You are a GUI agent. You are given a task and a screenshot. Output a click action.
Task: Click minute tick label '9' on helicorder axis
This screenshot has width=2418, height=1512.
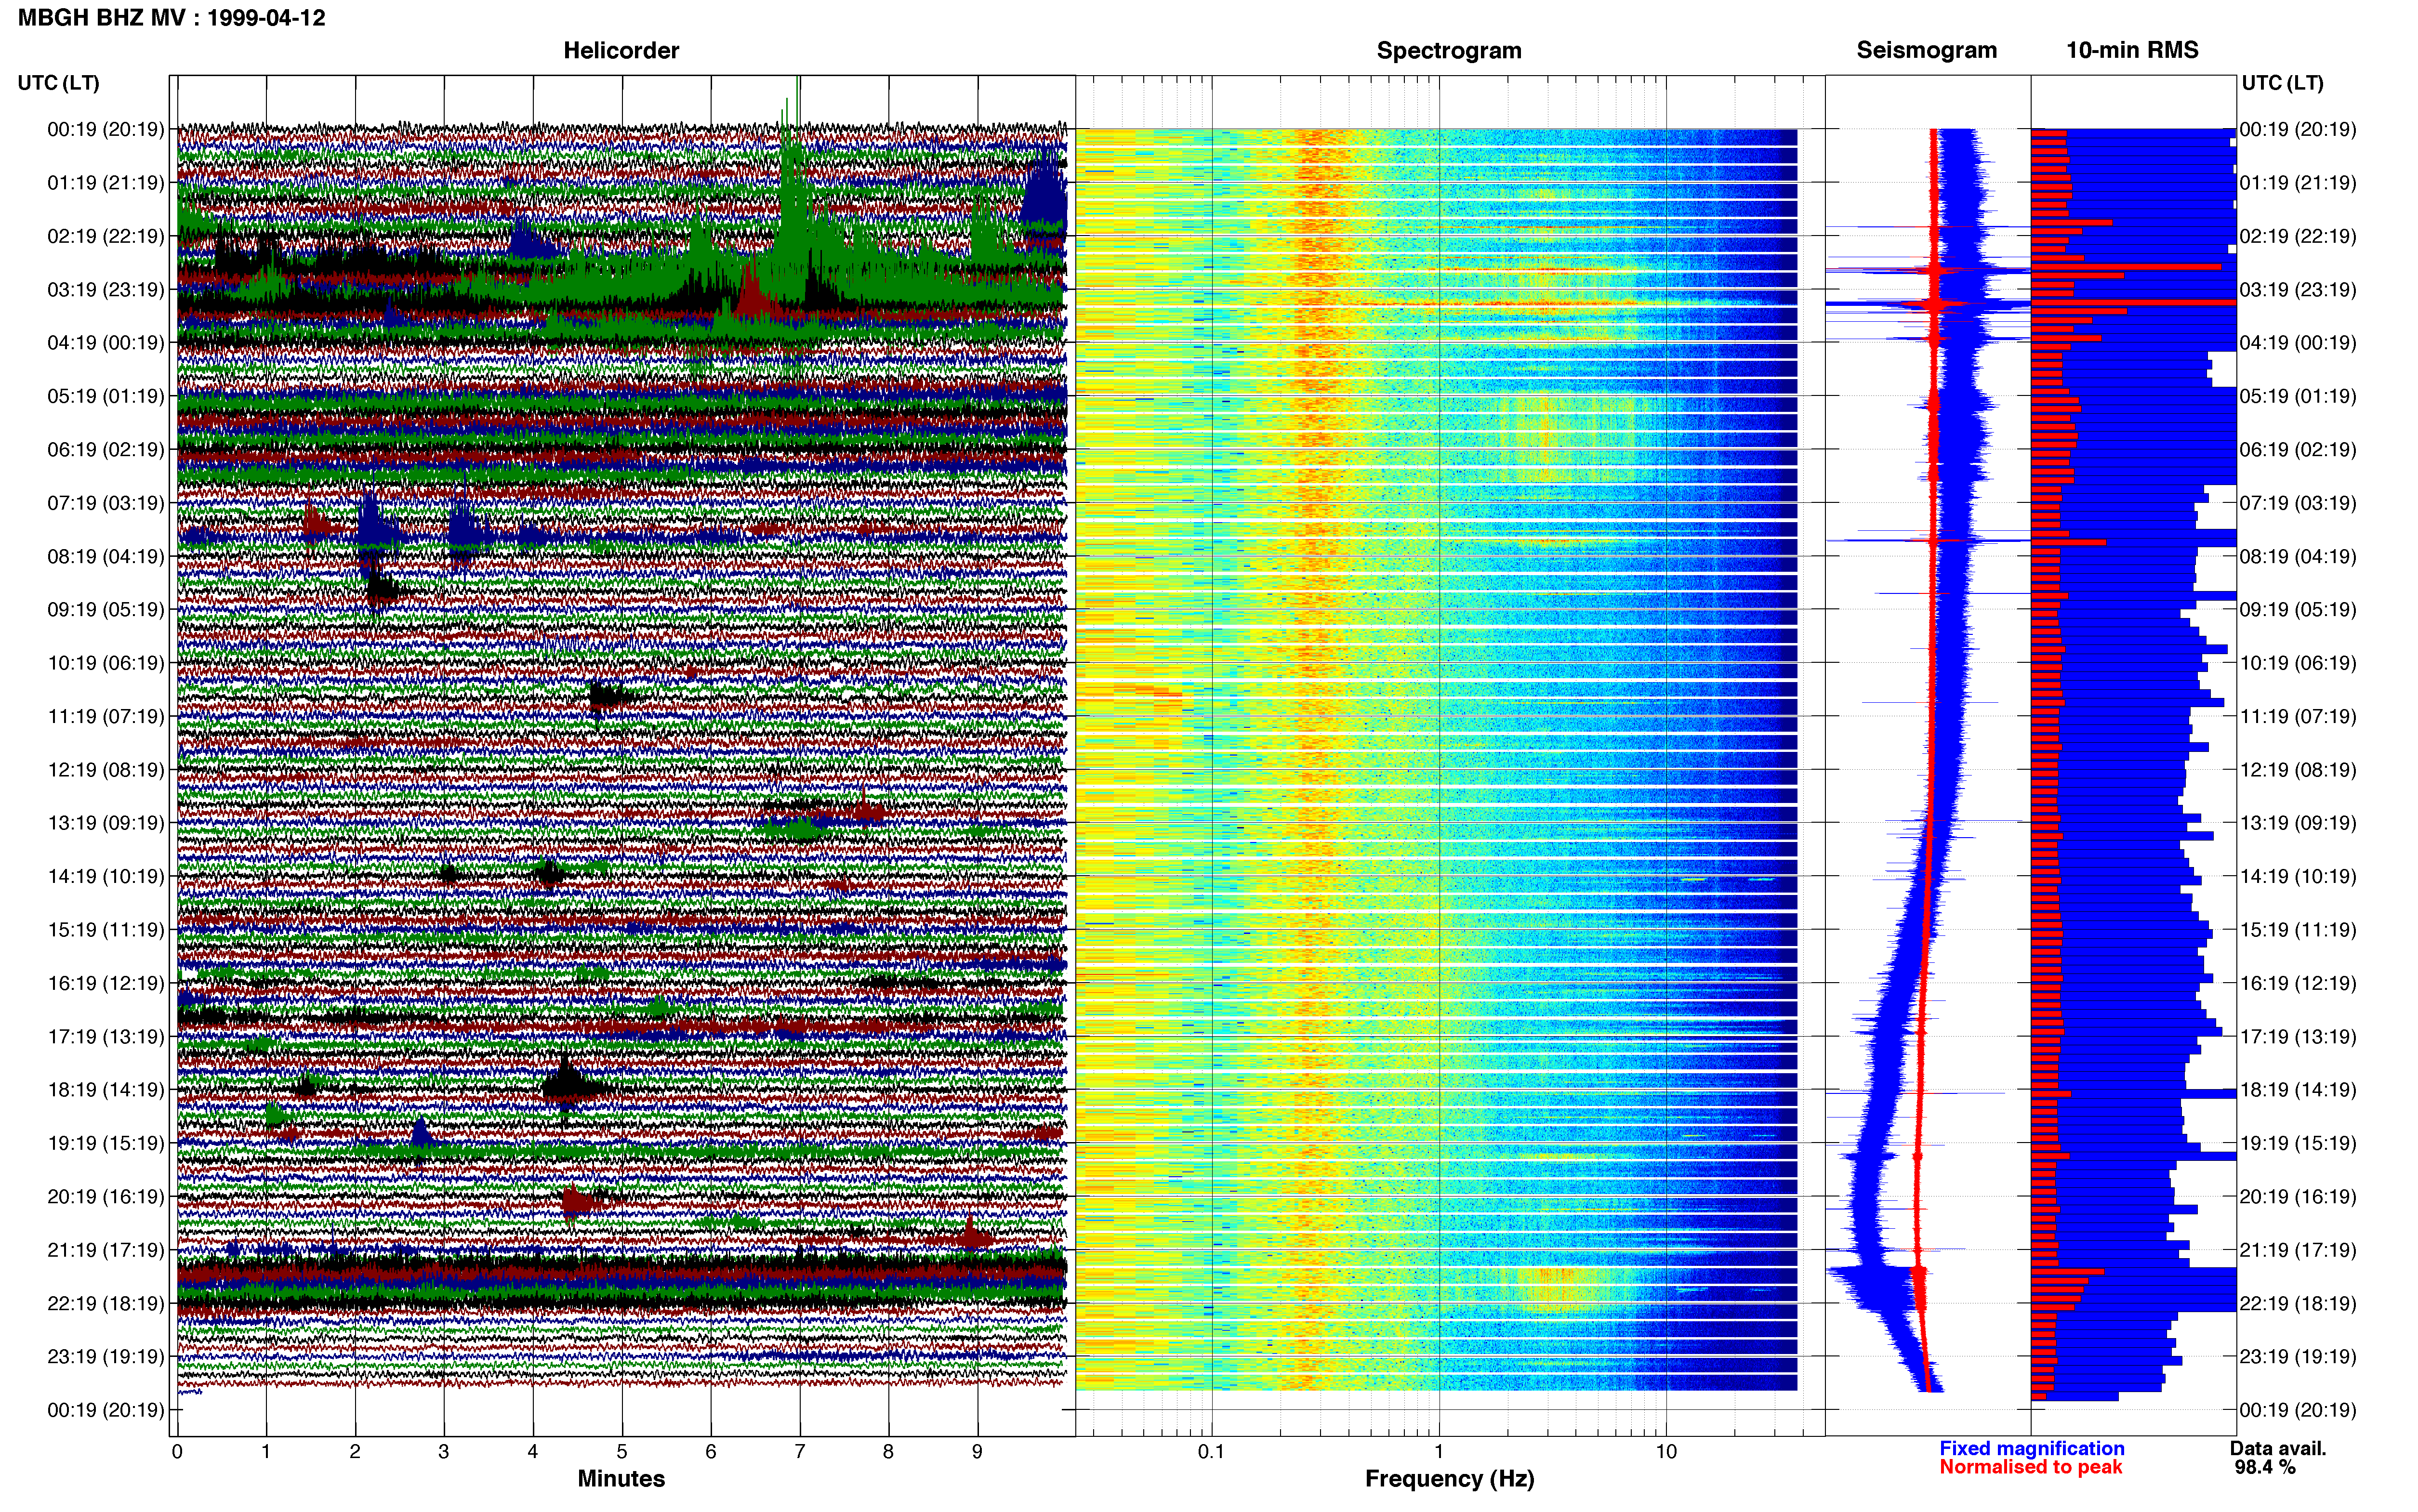coord(977,1452)
